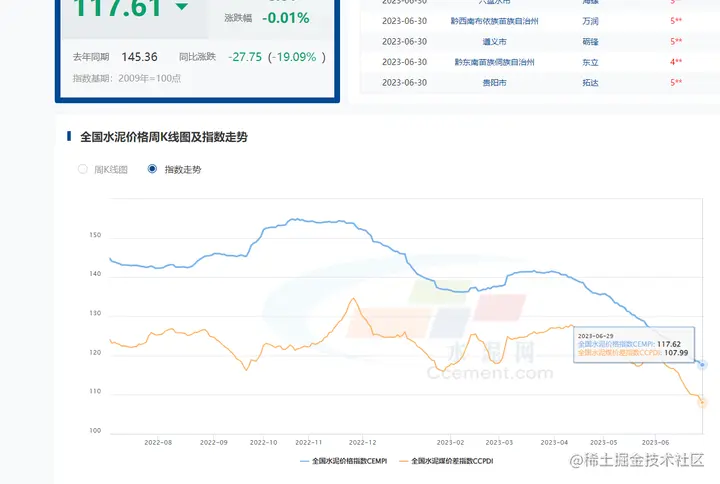720x484 pixels.
Task: Click the 117.61 index value
Action: (118, 8)
